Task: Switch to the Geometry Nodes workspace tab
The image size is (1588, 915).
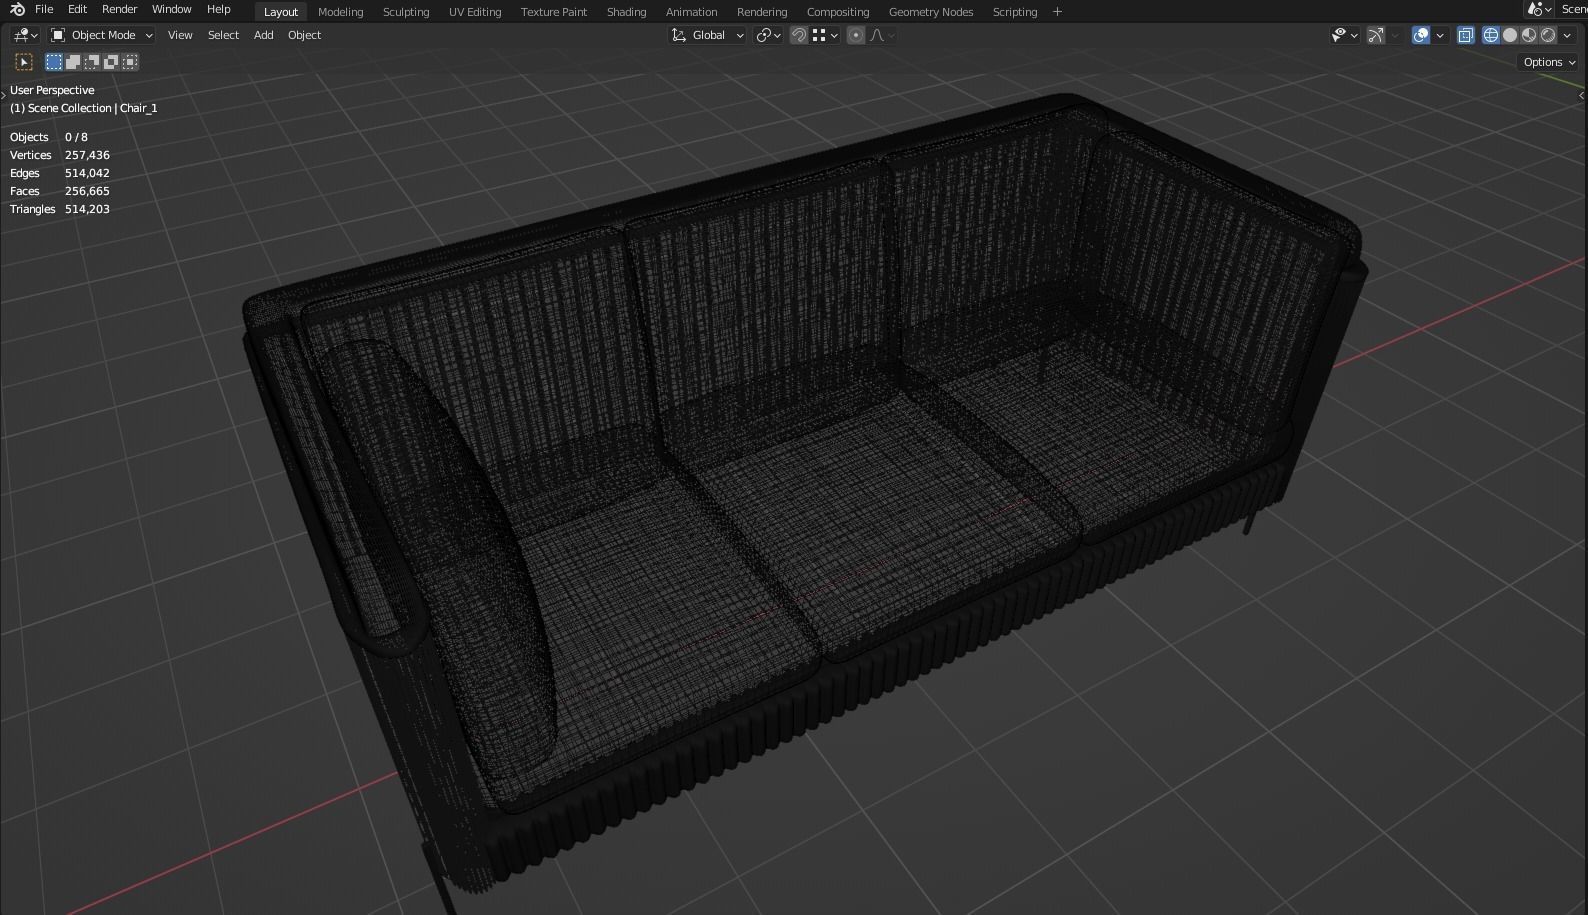Action: (x=930, y=12)
